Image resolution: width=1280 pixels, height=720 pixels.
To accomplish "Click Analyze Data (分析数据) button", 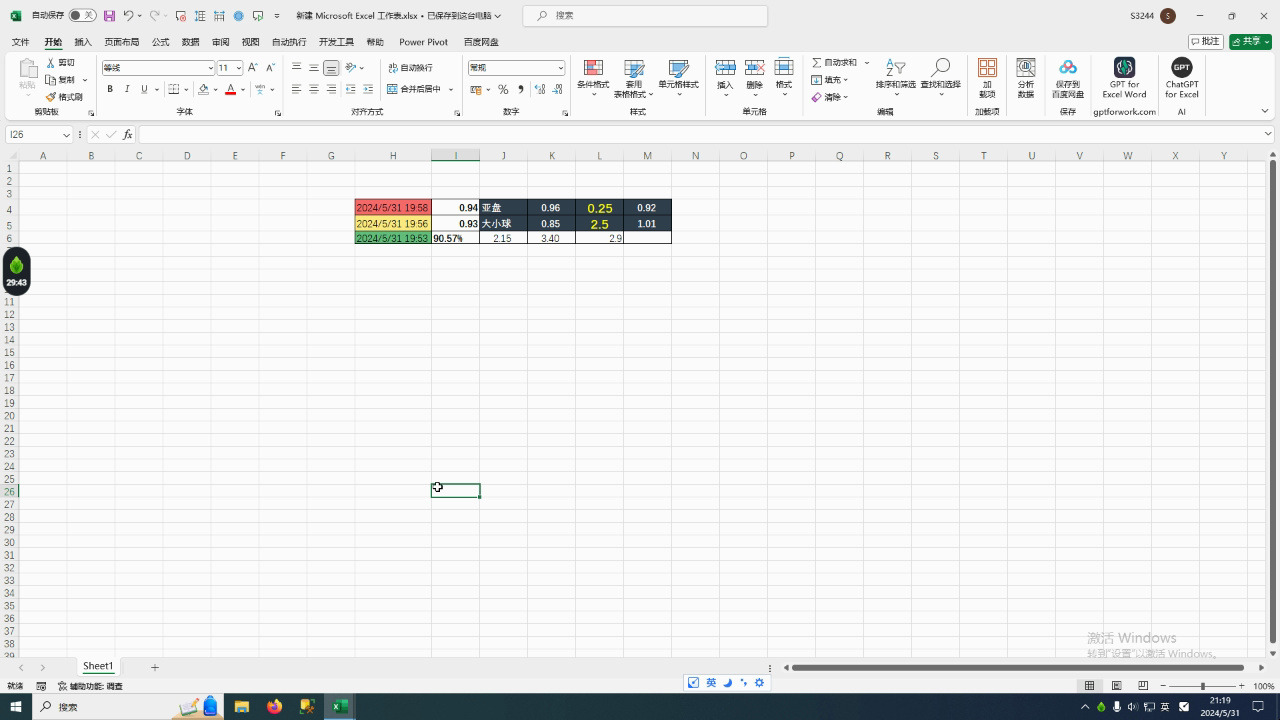I will 1025,77.
